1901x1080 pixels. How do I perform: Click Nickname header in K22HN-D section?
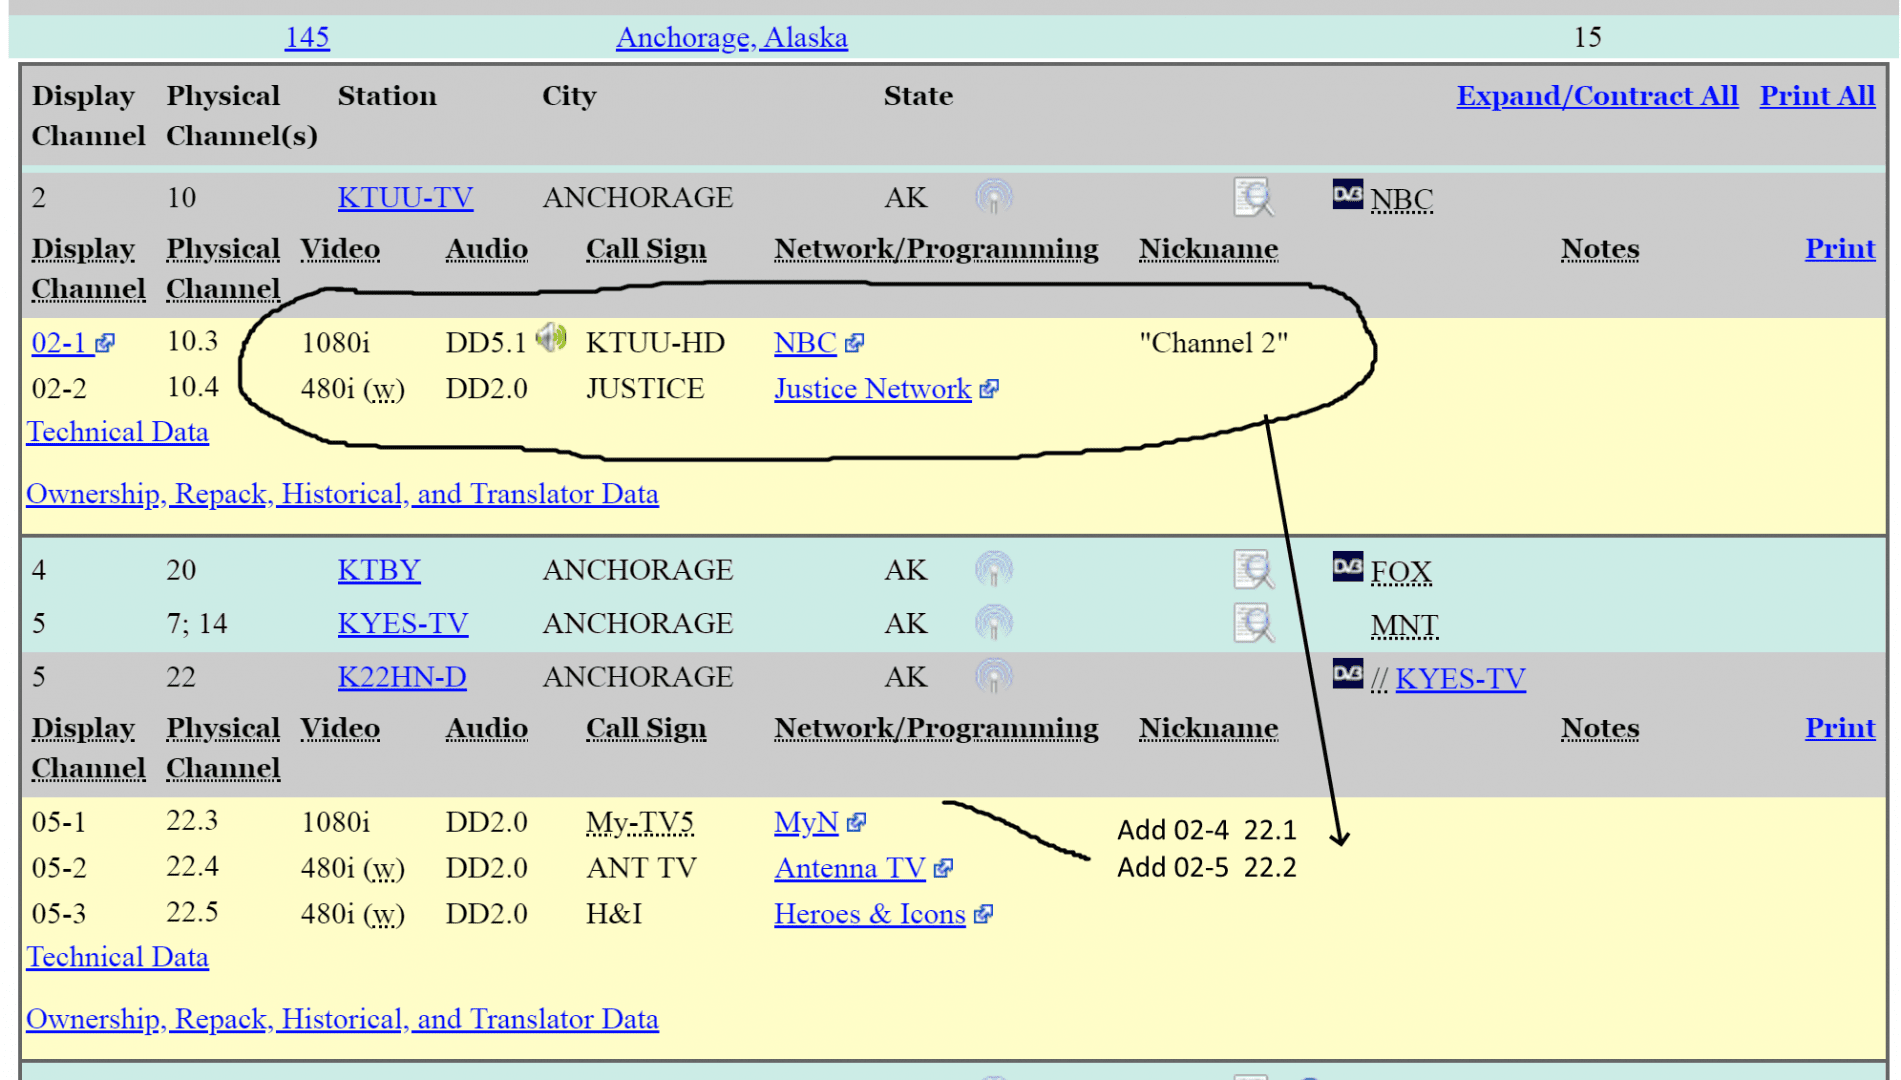click(1208, 727)
